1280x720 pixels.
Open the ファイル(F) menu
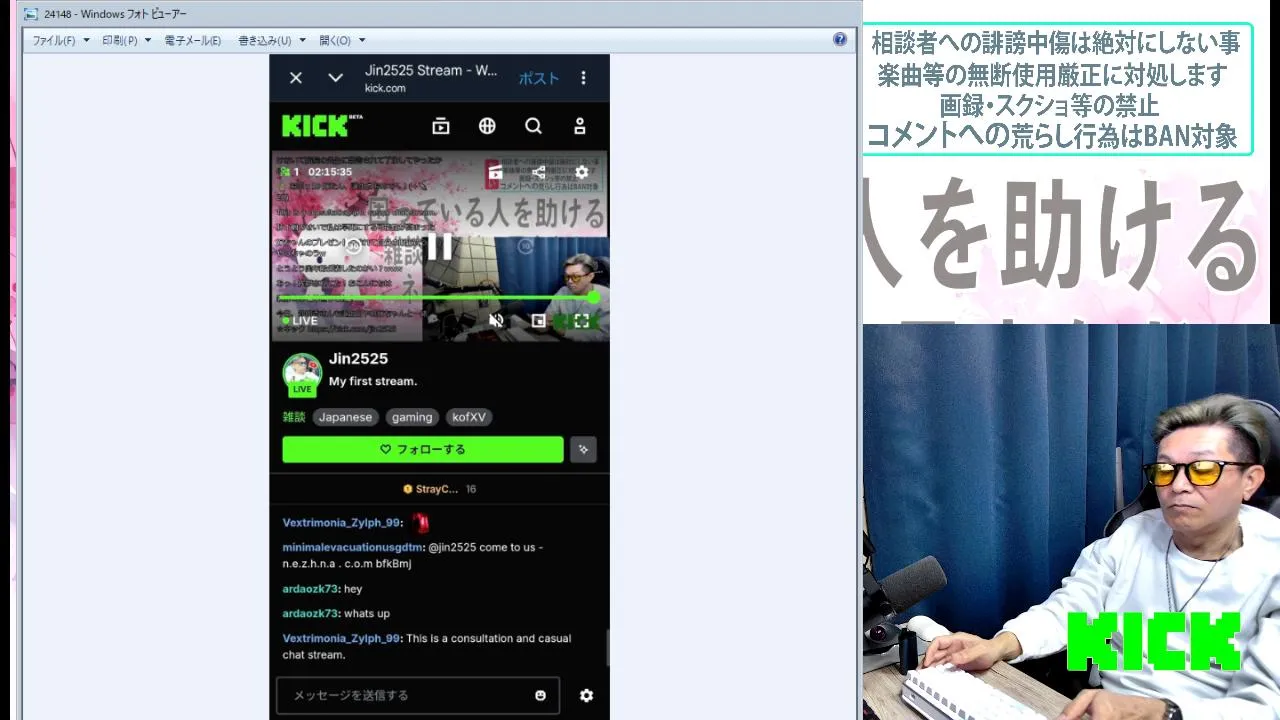click(54, 40)
